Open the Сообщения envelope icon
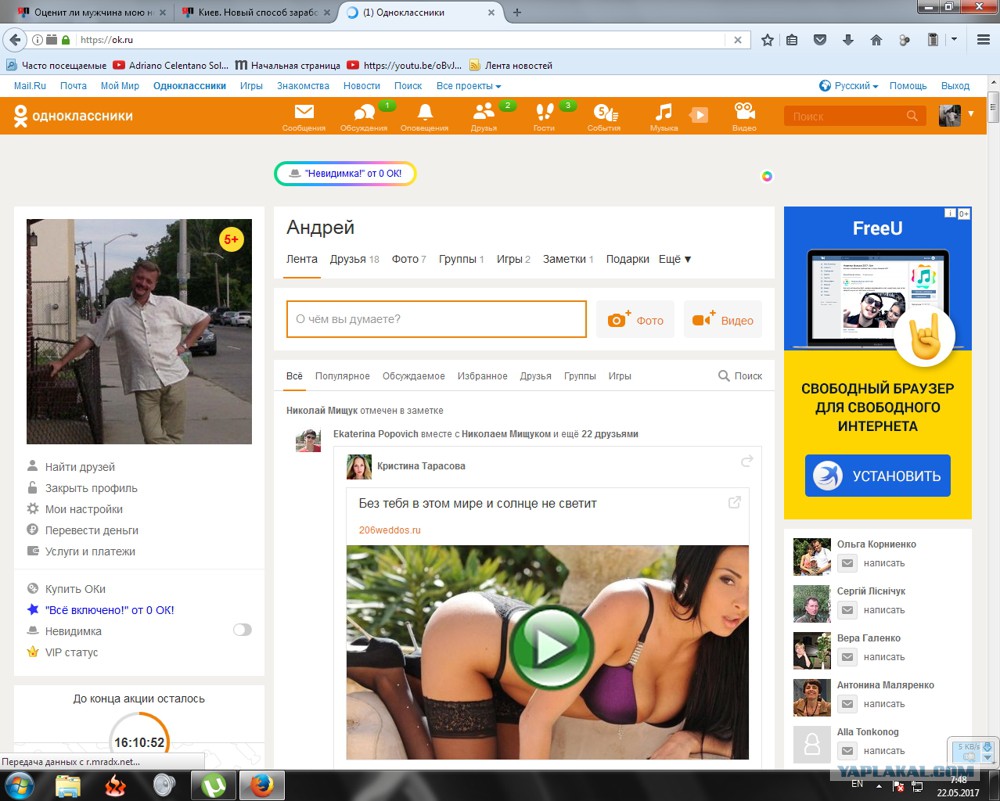Viewport: 1000px width, 801px height. [x=304, y=112]
